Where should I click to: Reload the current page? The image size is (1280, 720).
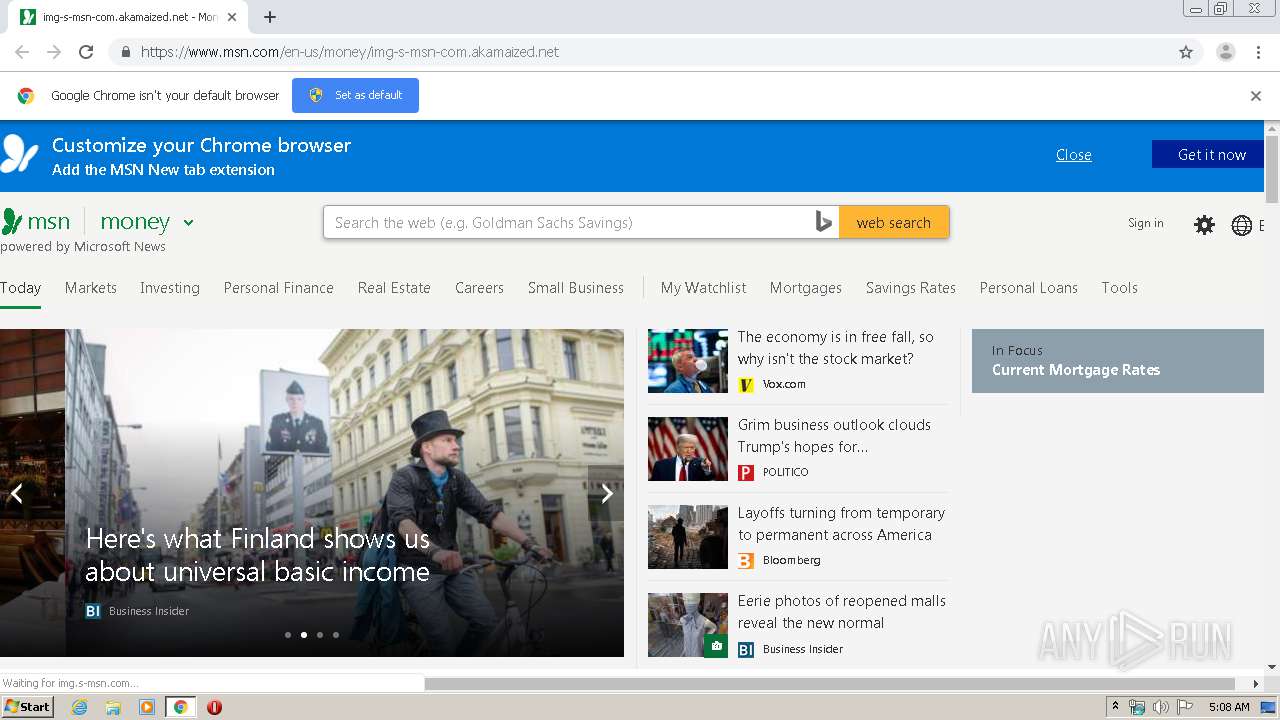click(x=86, y=52)
